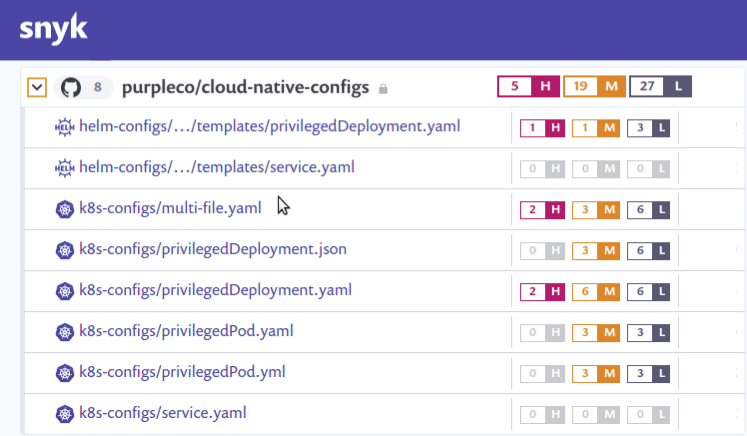Click 6 L badge for multi-file.yaml
Viewport: 747px width, 436px height.
[648, 210]
